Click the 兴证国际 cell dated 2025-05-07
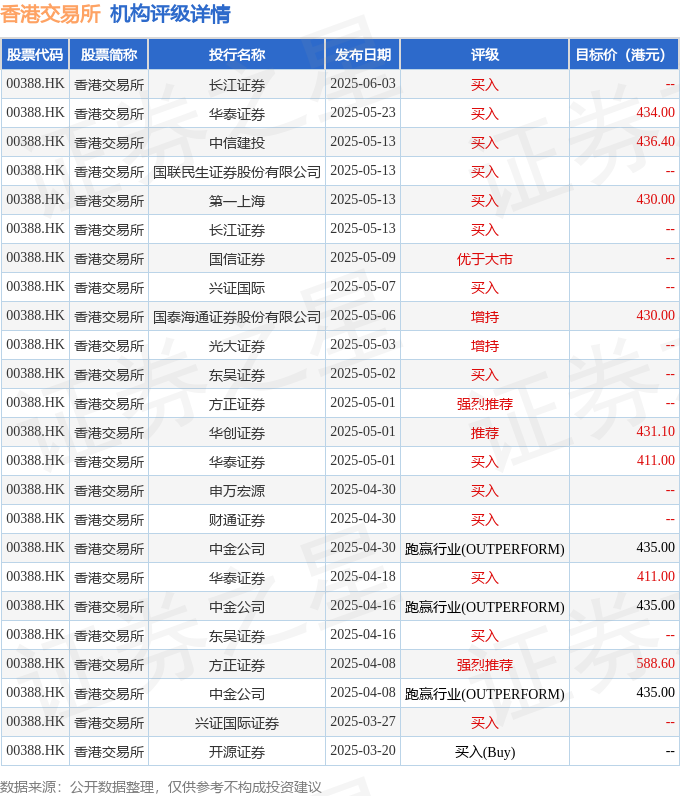This screenshot has height=796, width=680. coord(237,288)
